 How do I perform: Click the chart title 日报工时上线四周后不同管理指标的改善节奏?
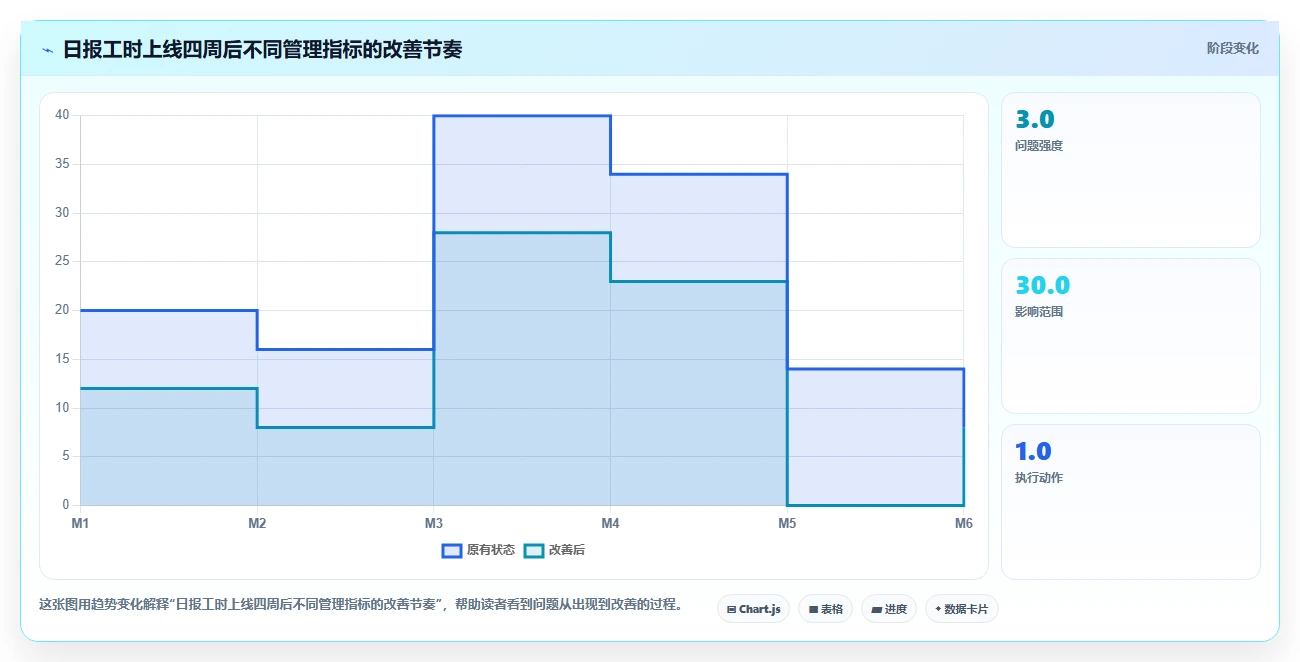(x=262, y=50)
